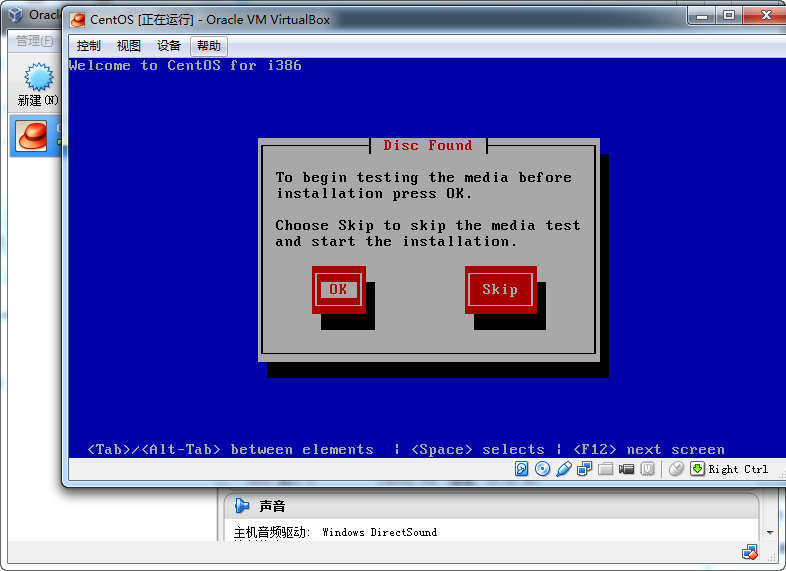Open the network adapters status icon

[584, 469]
